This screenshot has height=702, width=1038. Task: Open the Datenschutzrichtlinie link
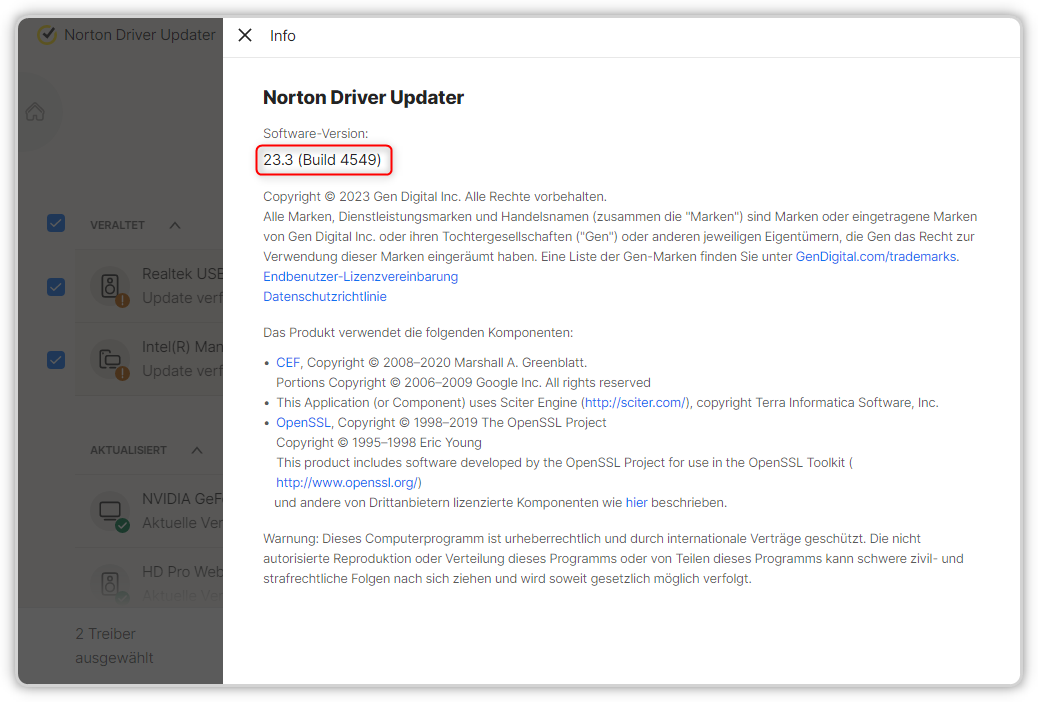pos(325,296)
